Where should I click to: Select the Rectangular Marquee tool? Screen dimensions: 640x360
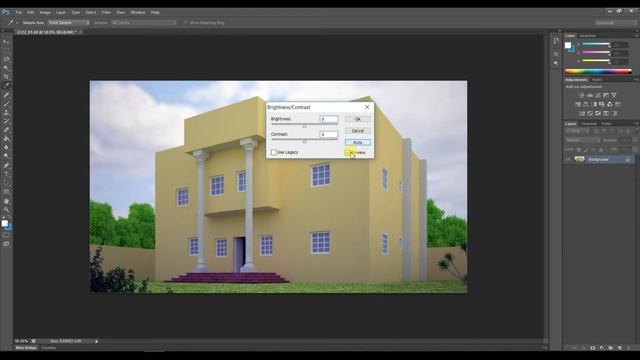[x=6, y=51]
